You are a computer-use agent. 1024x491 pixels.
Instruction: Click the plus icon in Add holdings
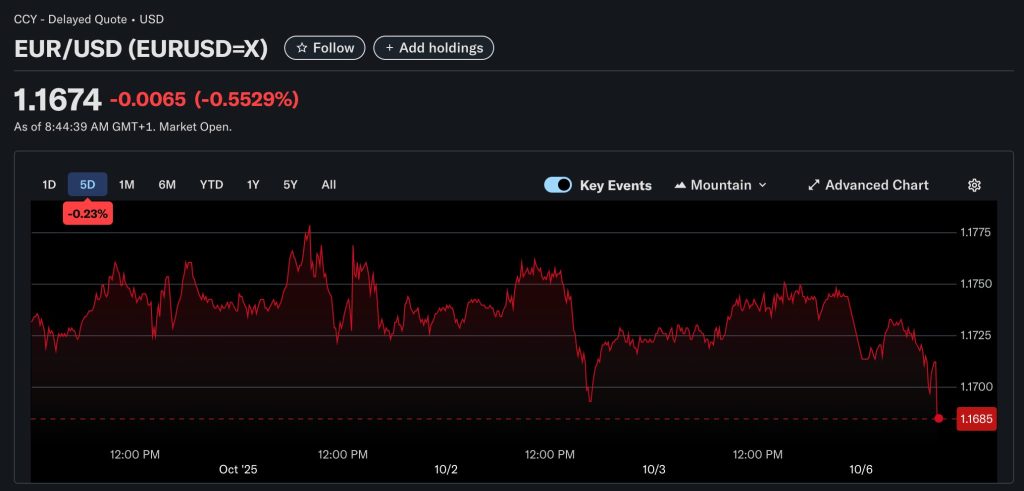[x=388, y=48]
